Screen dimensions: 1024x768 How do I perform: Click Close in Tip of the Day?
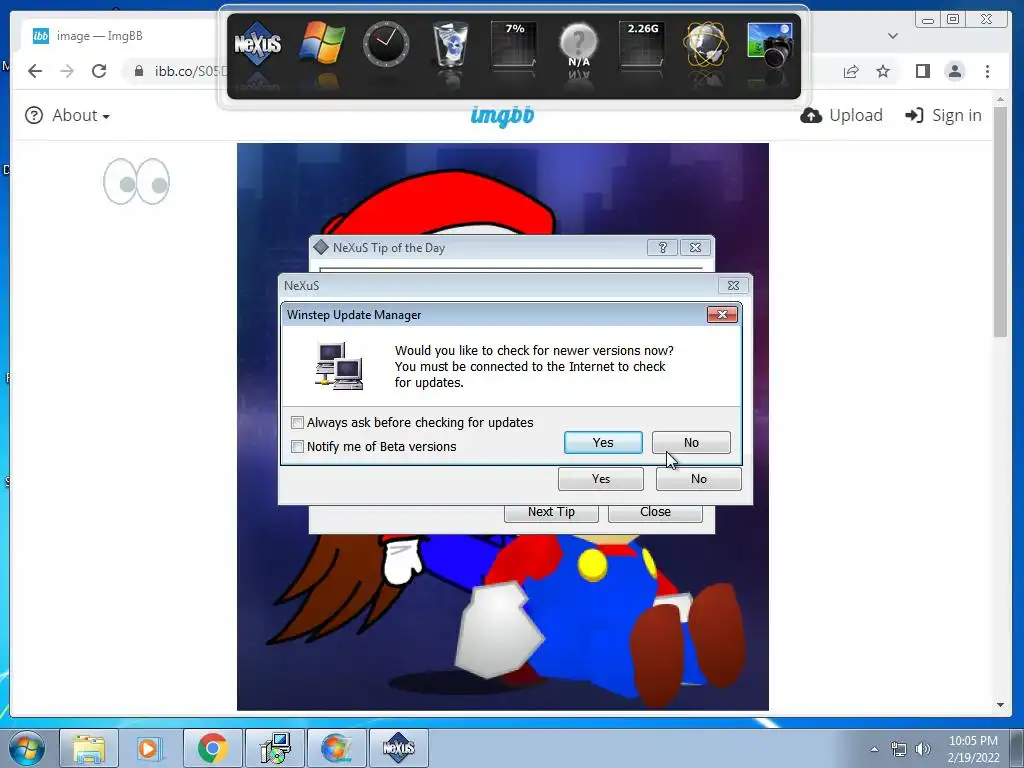coord(655,512)
